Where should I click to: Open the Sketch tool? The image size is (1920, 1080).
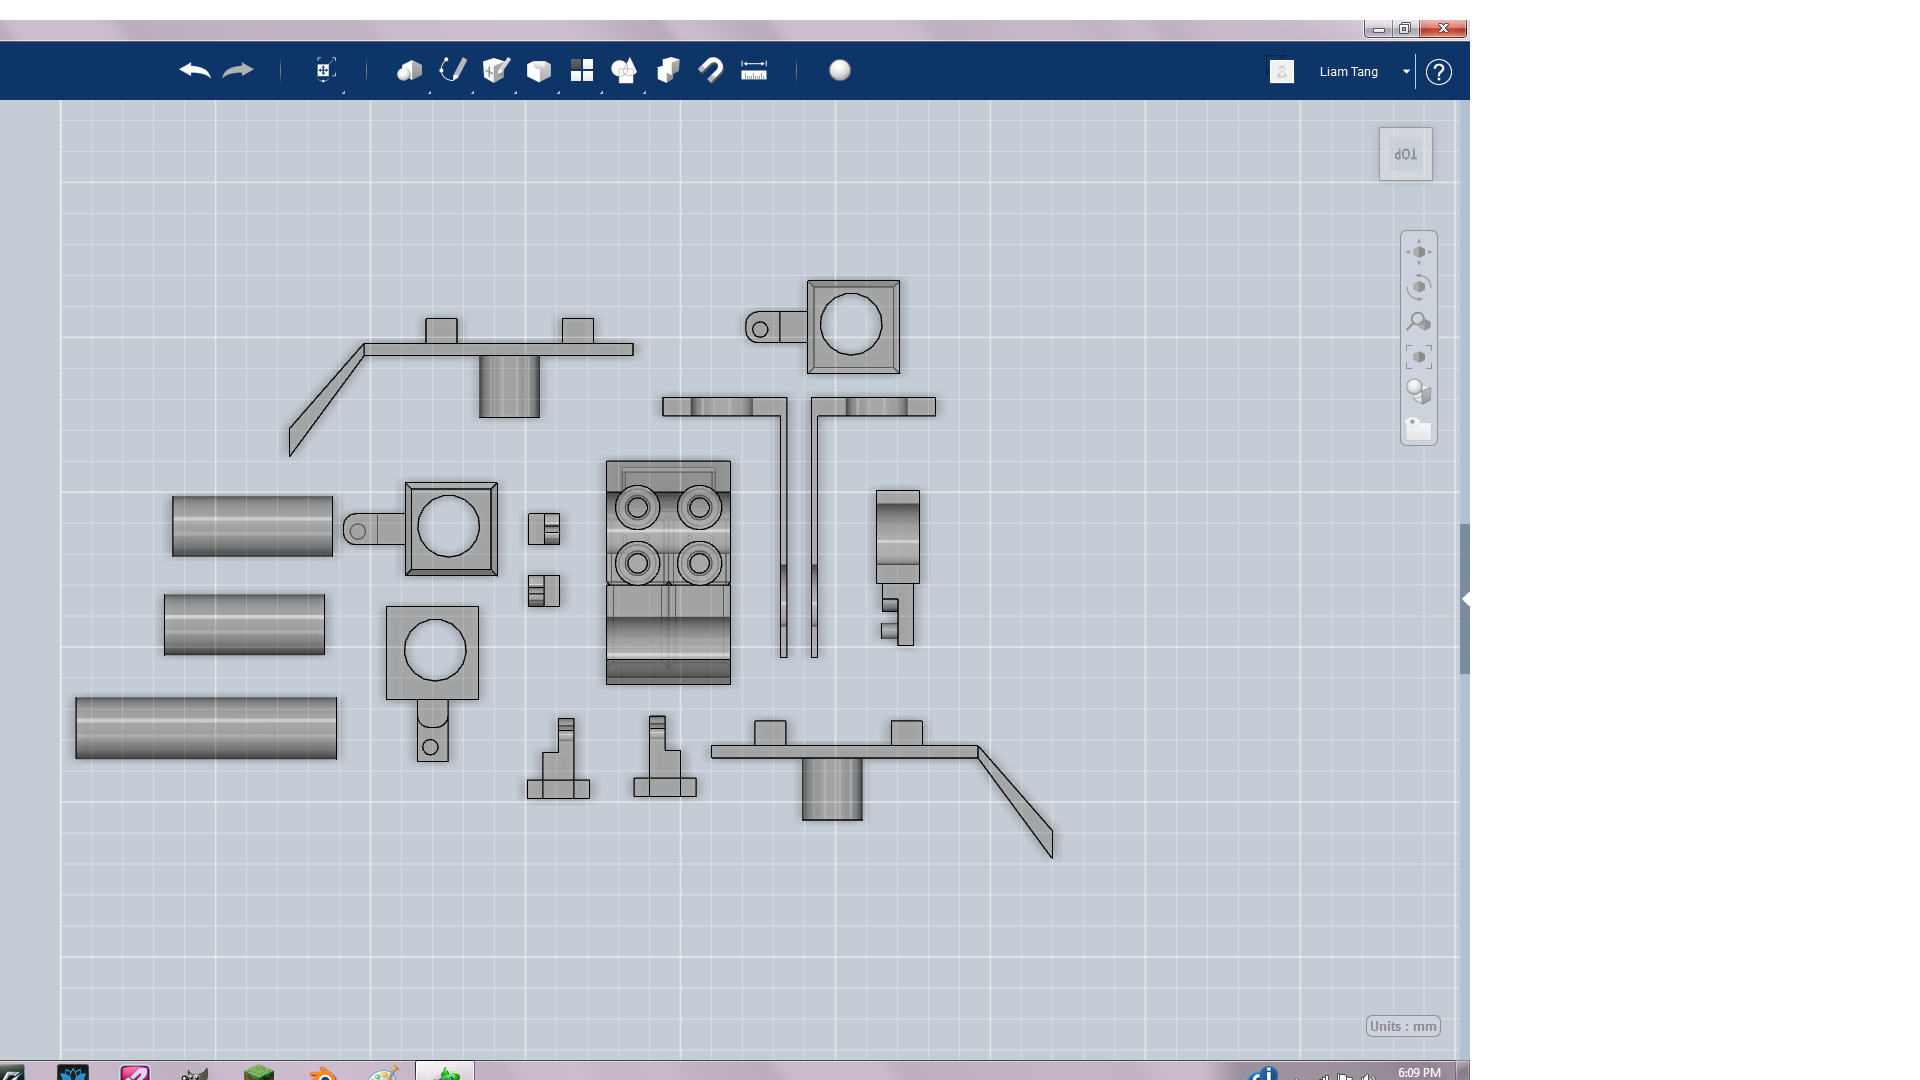[451, 70]
